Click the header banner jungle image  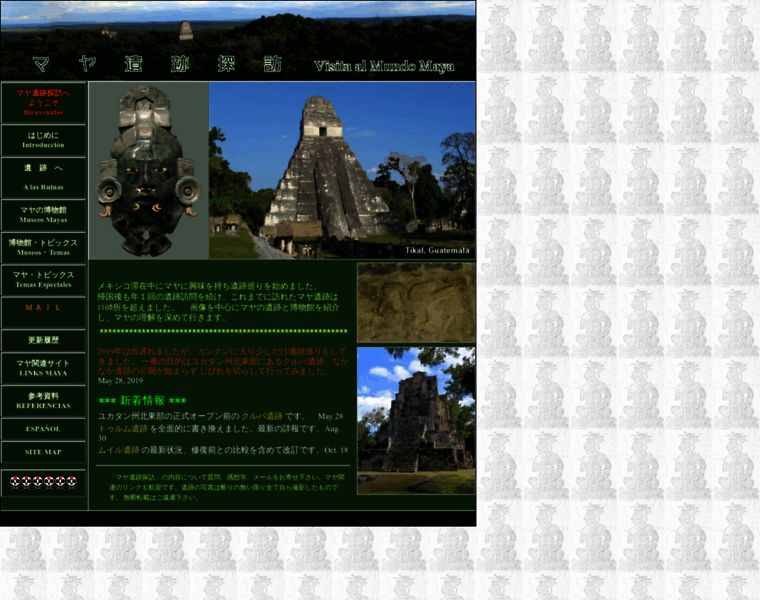(238, 41)
